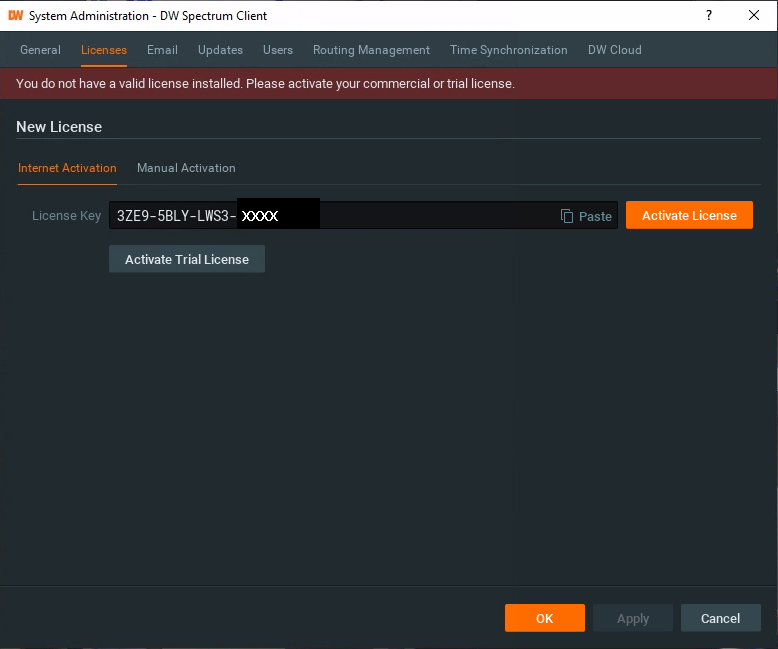
Task: Confirm with the OK button
Action: pyautogui.click(x=545, y=618)
